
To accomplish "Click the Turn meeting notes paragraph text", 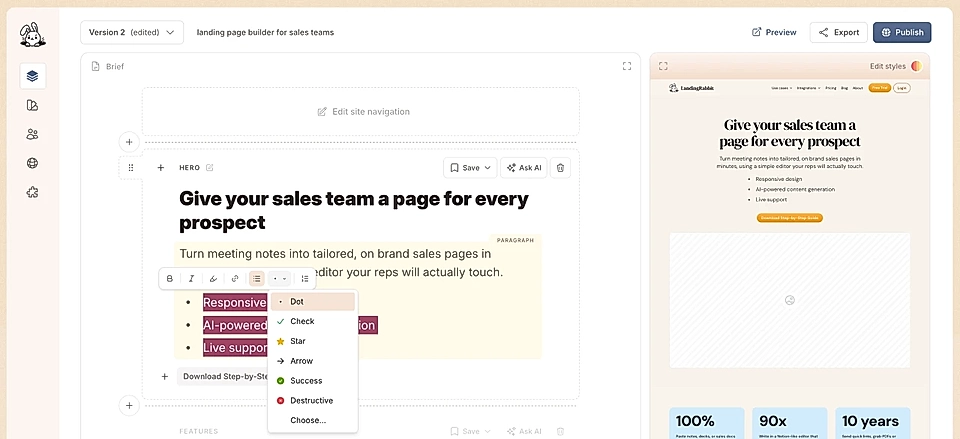I will tap(341, 263).
